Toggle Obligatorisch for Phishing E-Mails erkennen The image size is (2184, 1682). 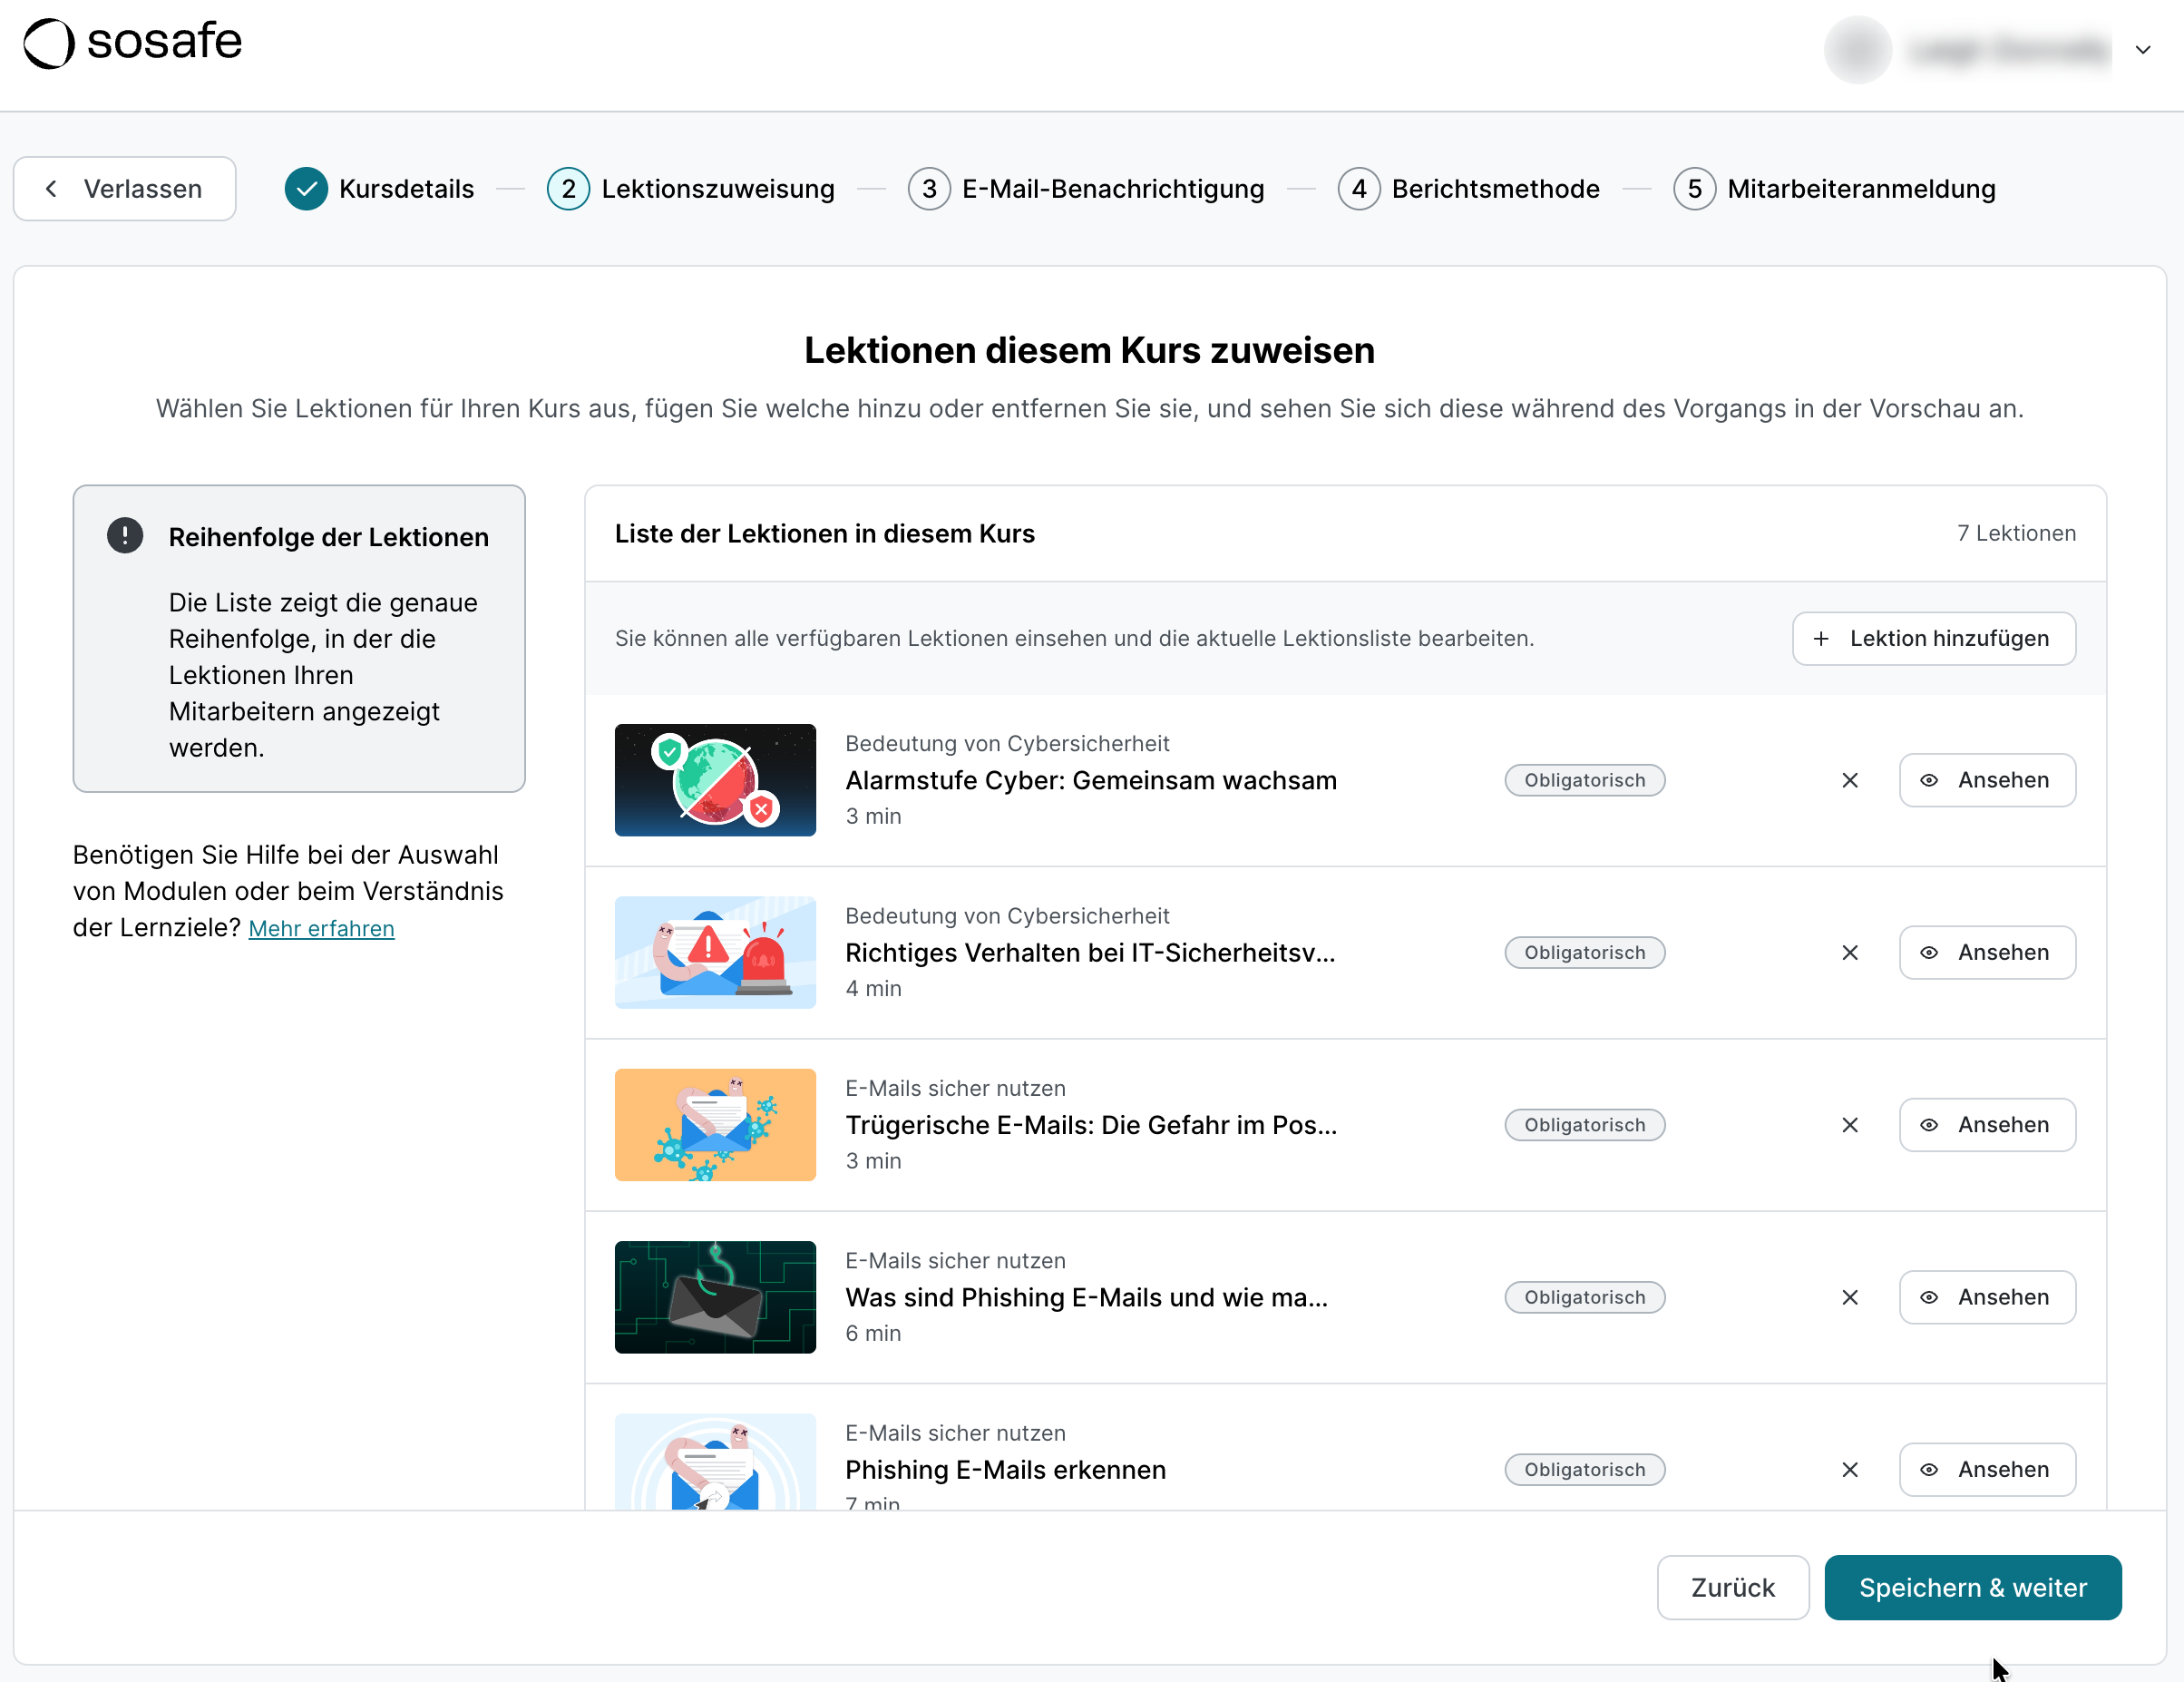(x=1584, y=1469)
